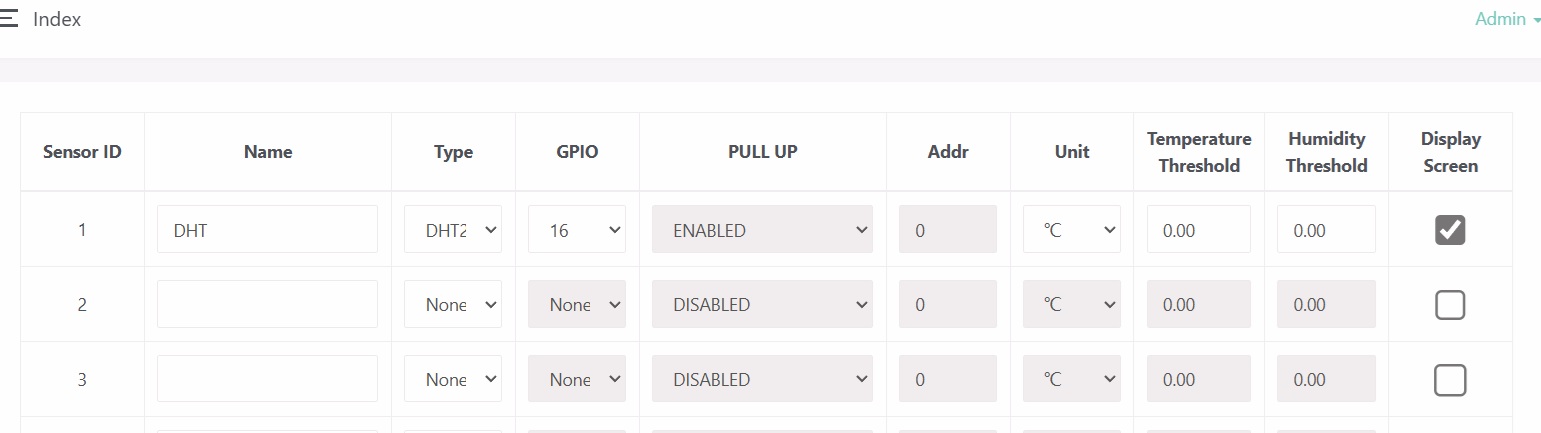The height and width of the screenshot is (433, 1541).
Task: Expand the PULL UP ENABLED dropdown
Action: pyautogui.click(x=762, y=230)
